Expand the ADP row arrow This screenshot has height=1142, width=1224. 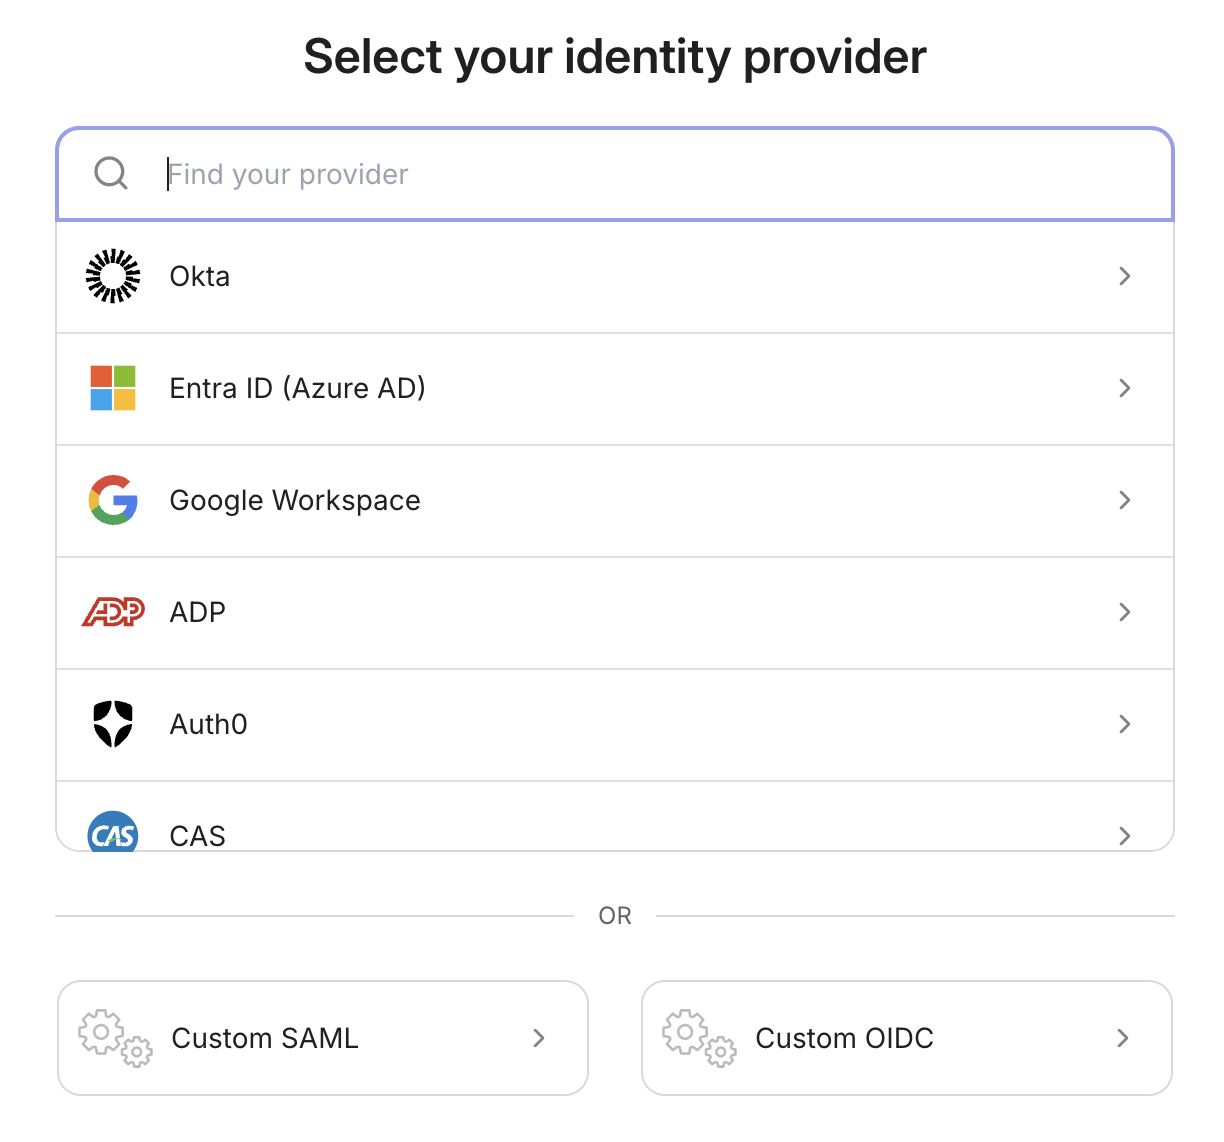(x=1125, y=612)
